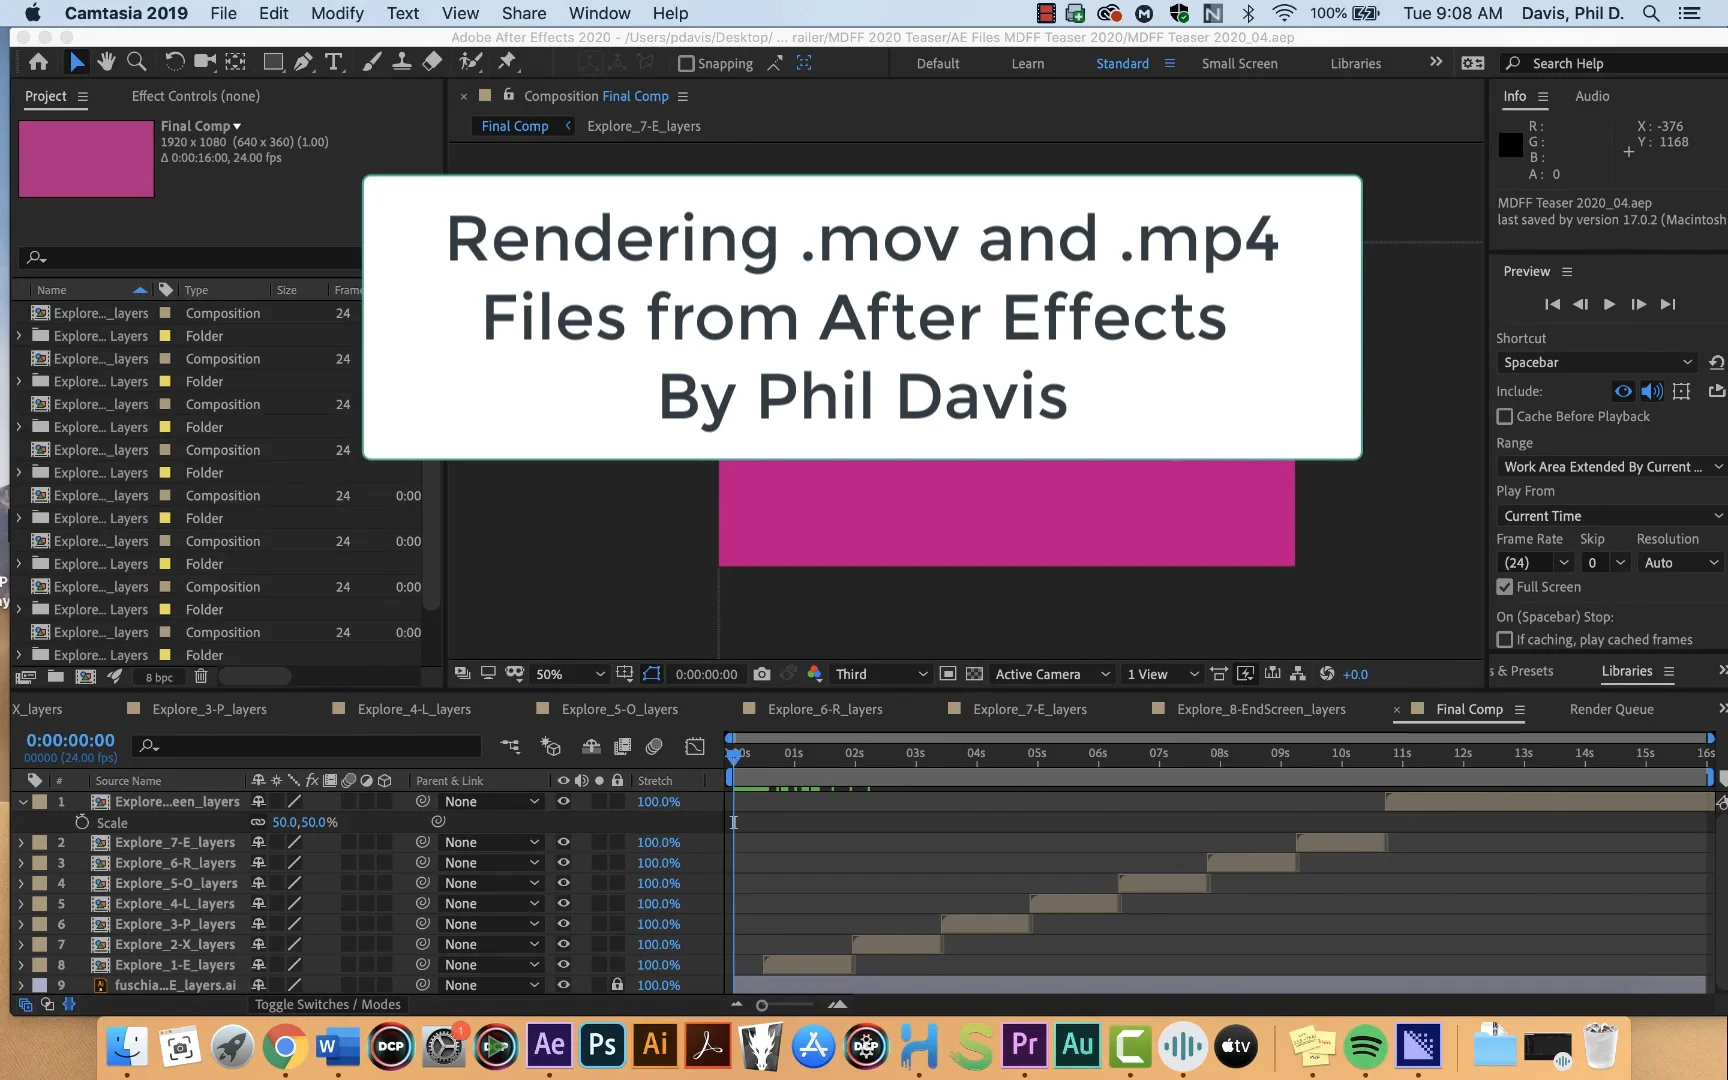This screenshot has width=1728, height=1080.
Task: Play the preview with Play button
Action: [1608, 304]
